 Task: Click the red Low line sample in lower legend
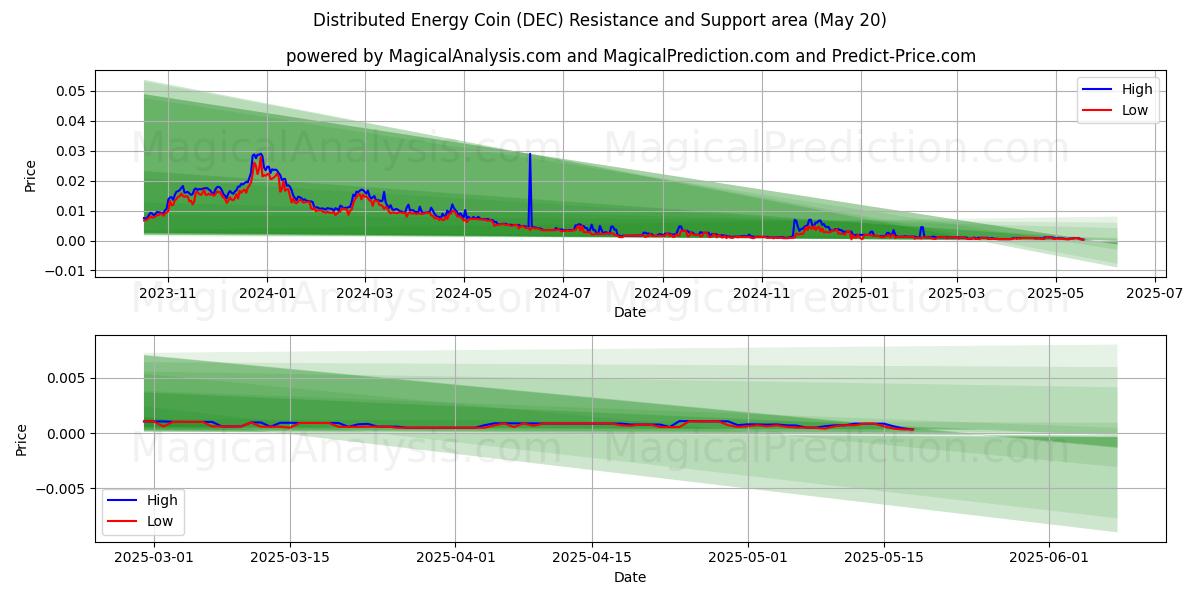pyautogui.click(x=123, y=522)
